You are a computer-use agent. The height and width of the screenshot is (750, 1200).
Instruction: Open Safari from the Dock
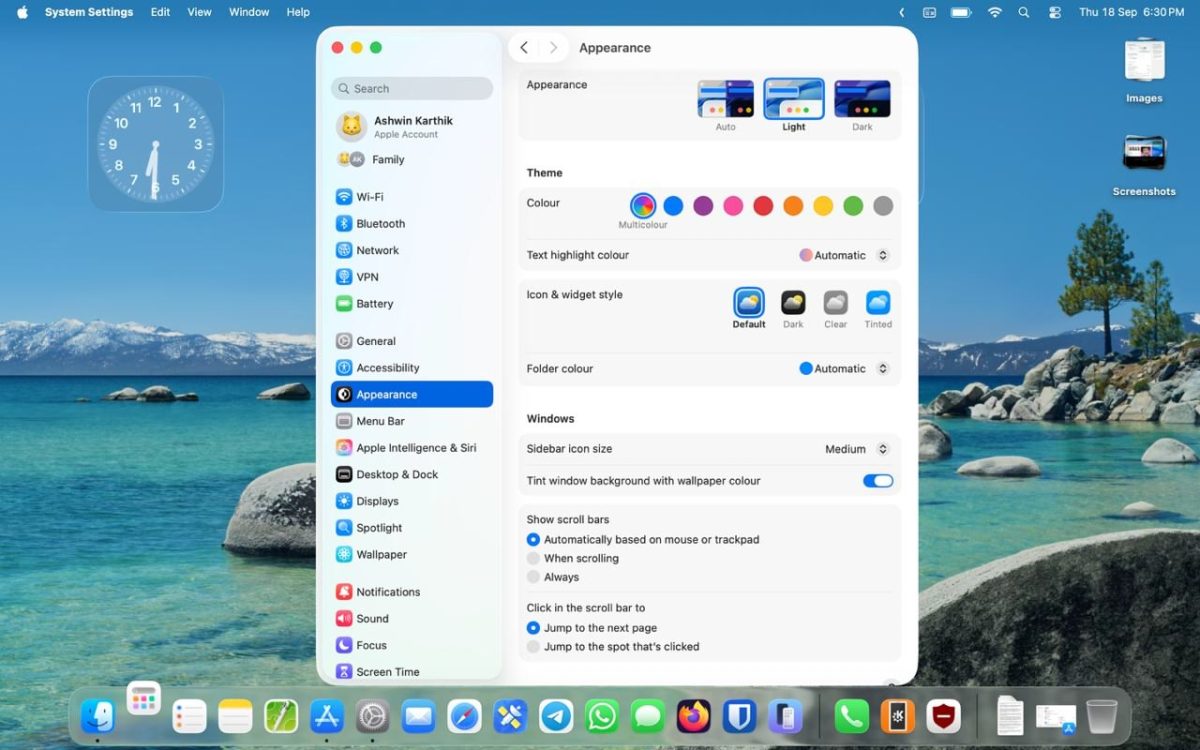pyautogui.click(x=464, y=715)
